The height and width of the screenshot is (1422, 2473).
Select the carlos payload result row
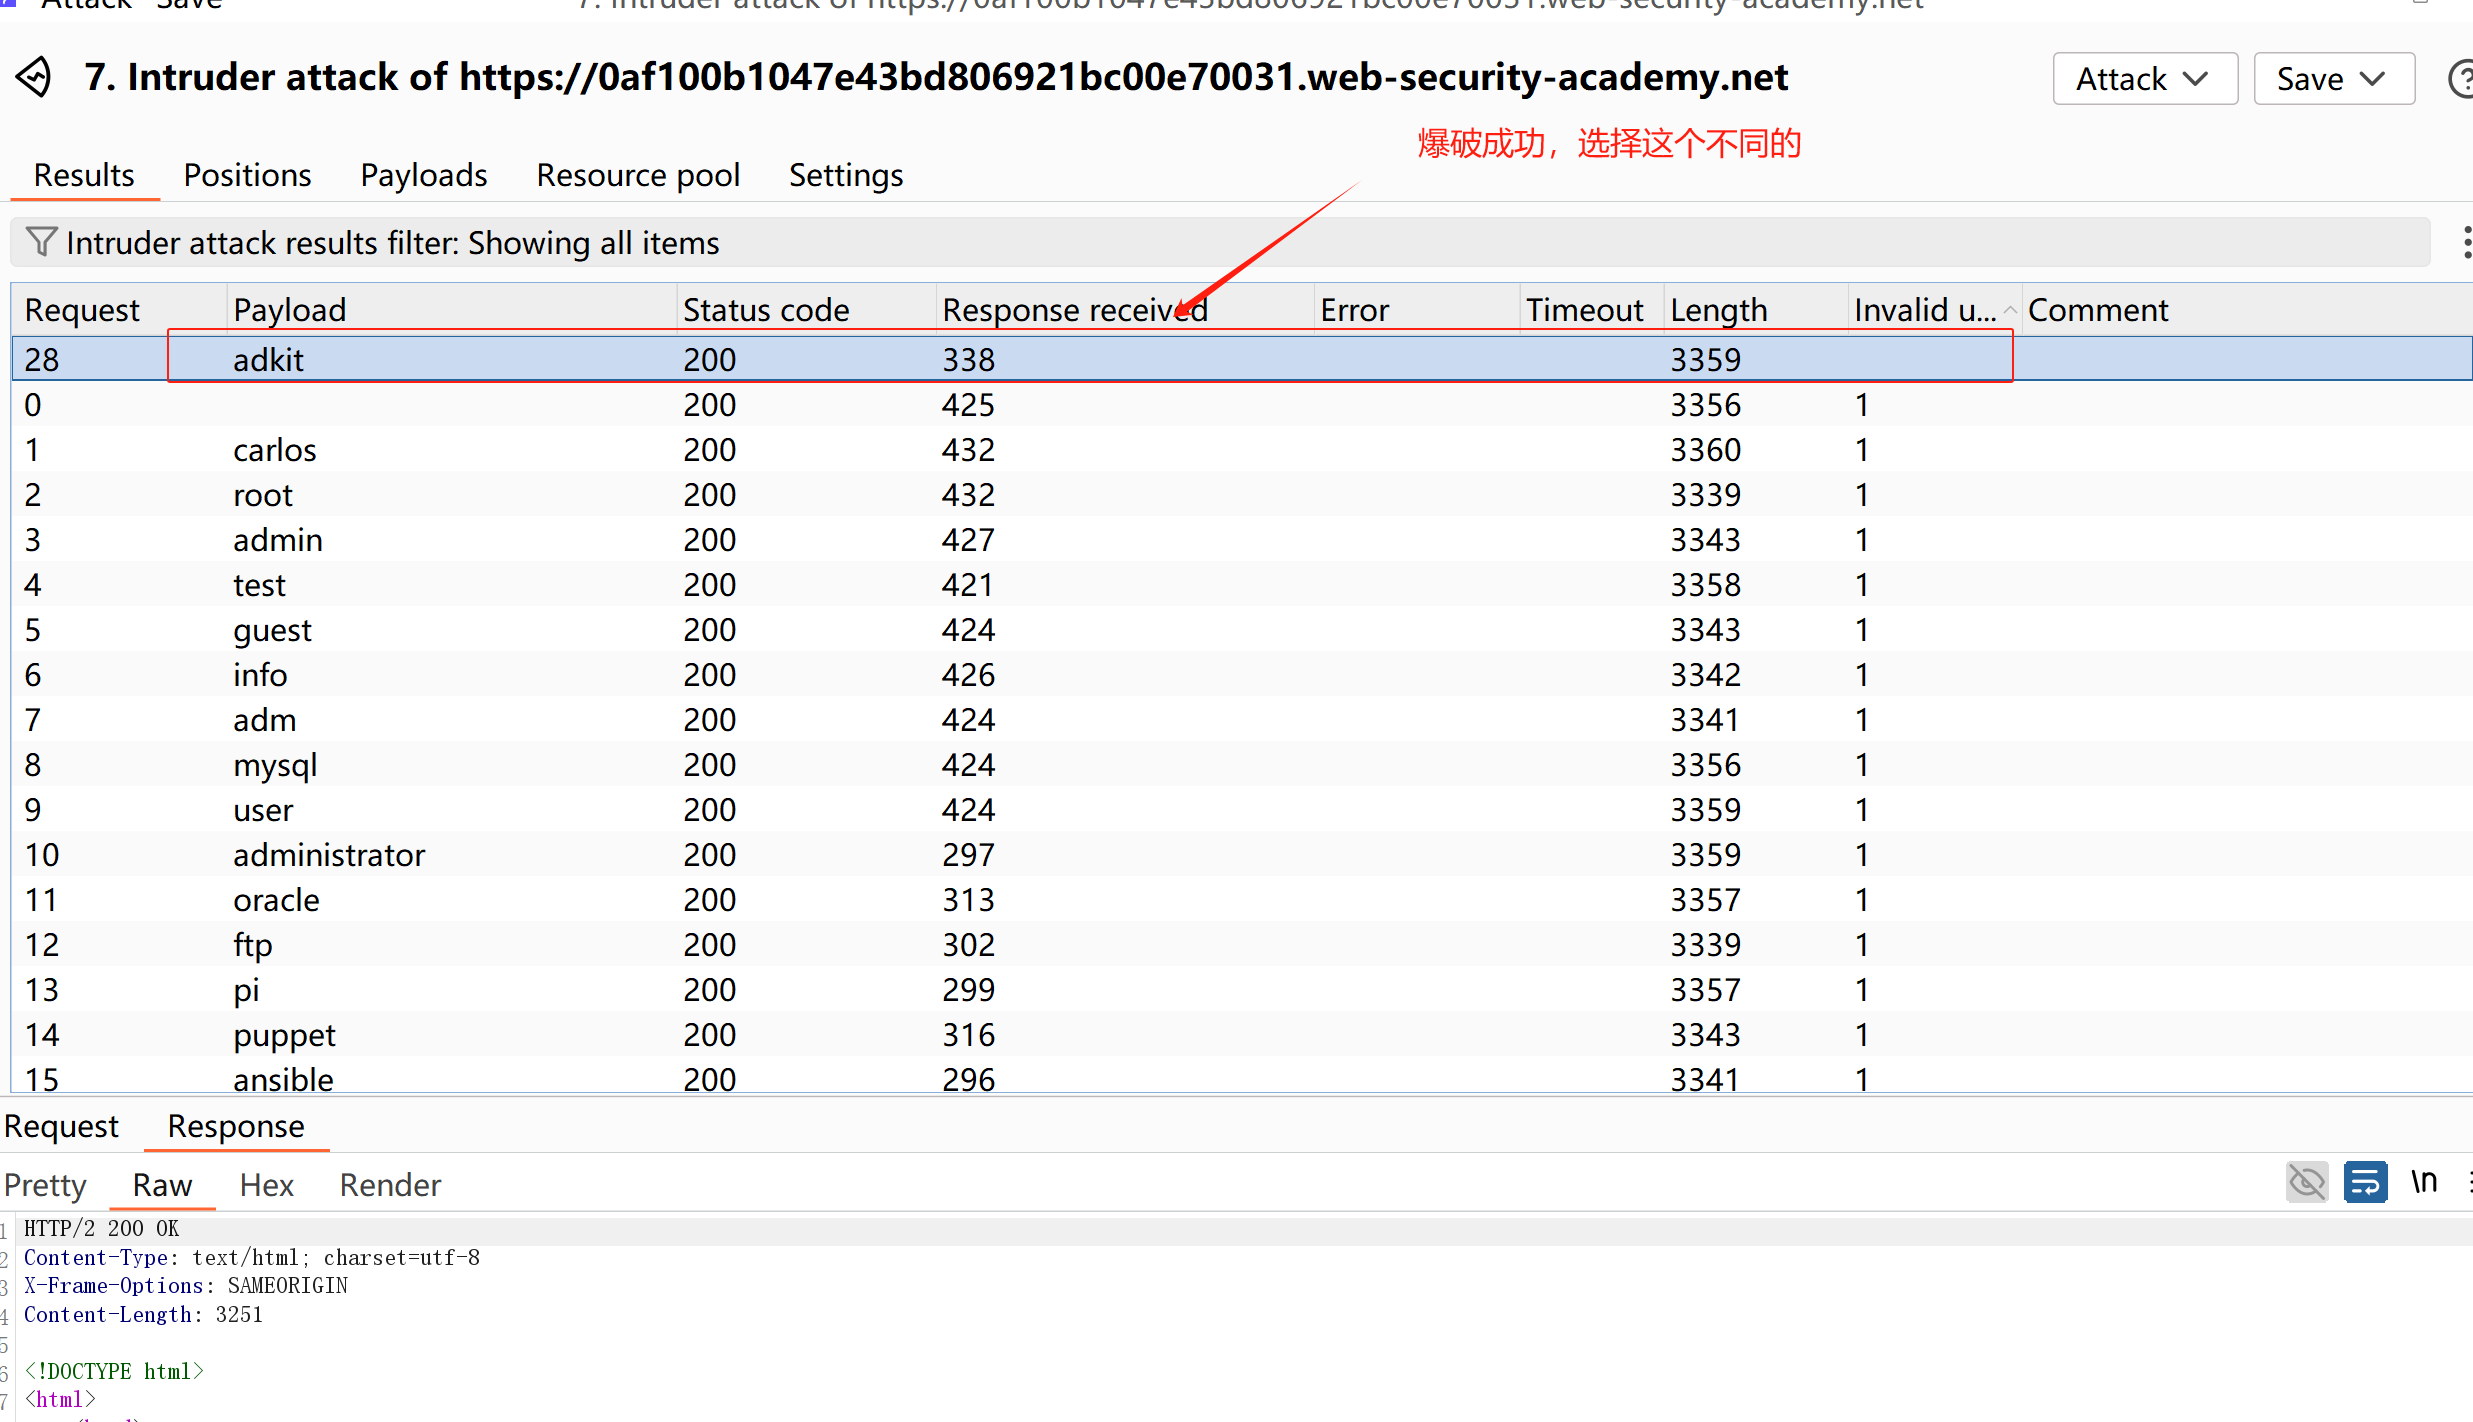(275, 450)
